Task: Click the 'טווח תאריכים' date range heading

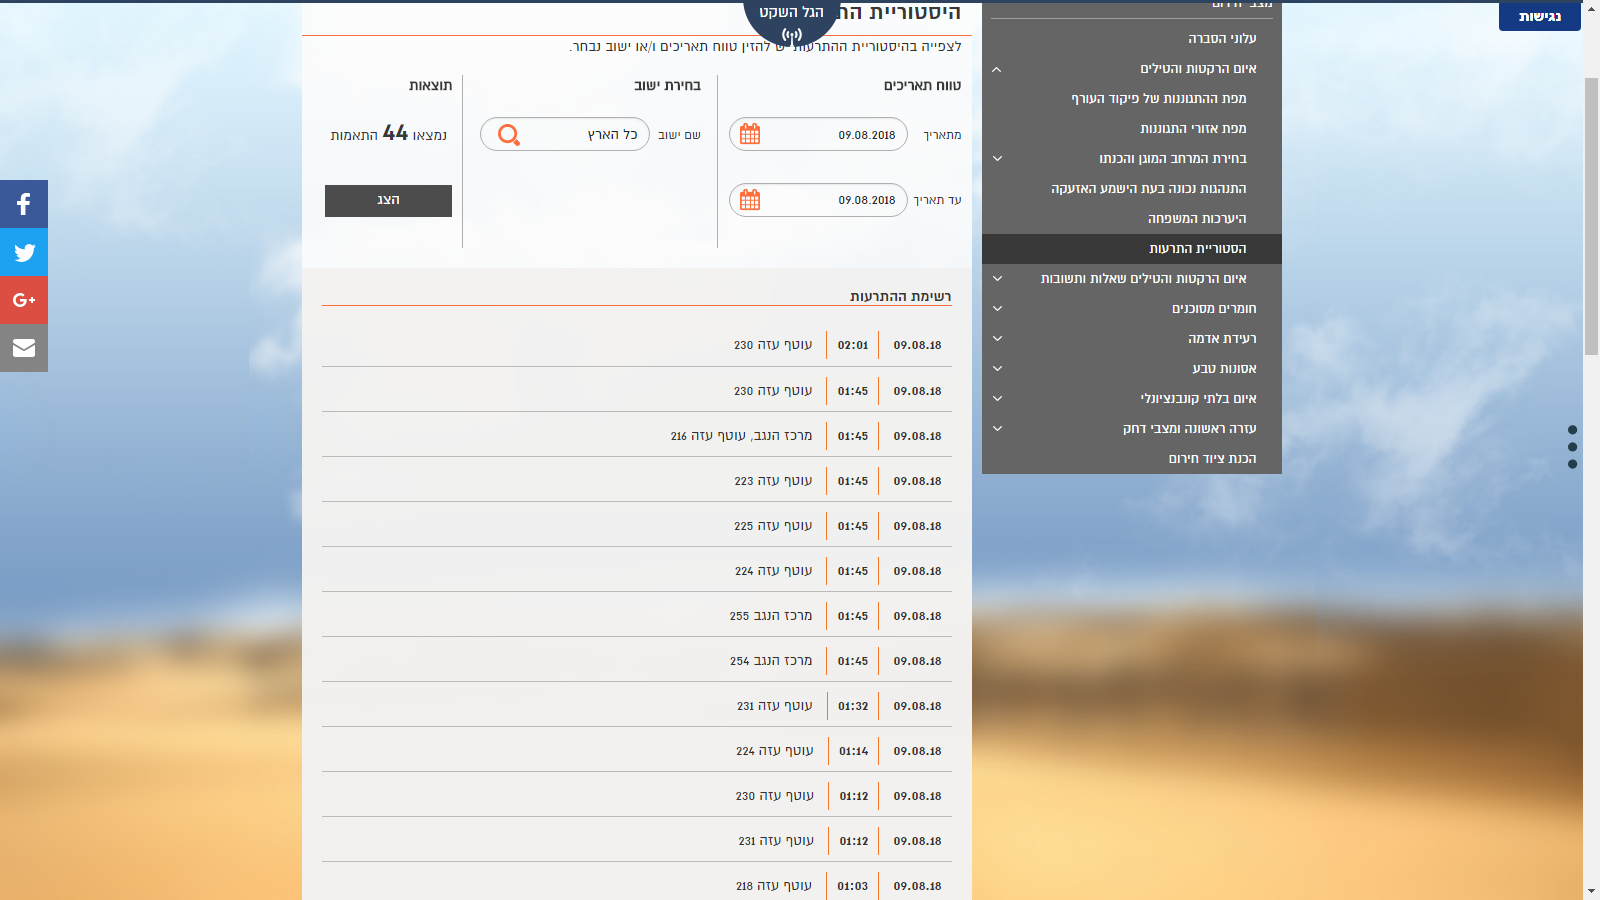Action: coord(922,86)
